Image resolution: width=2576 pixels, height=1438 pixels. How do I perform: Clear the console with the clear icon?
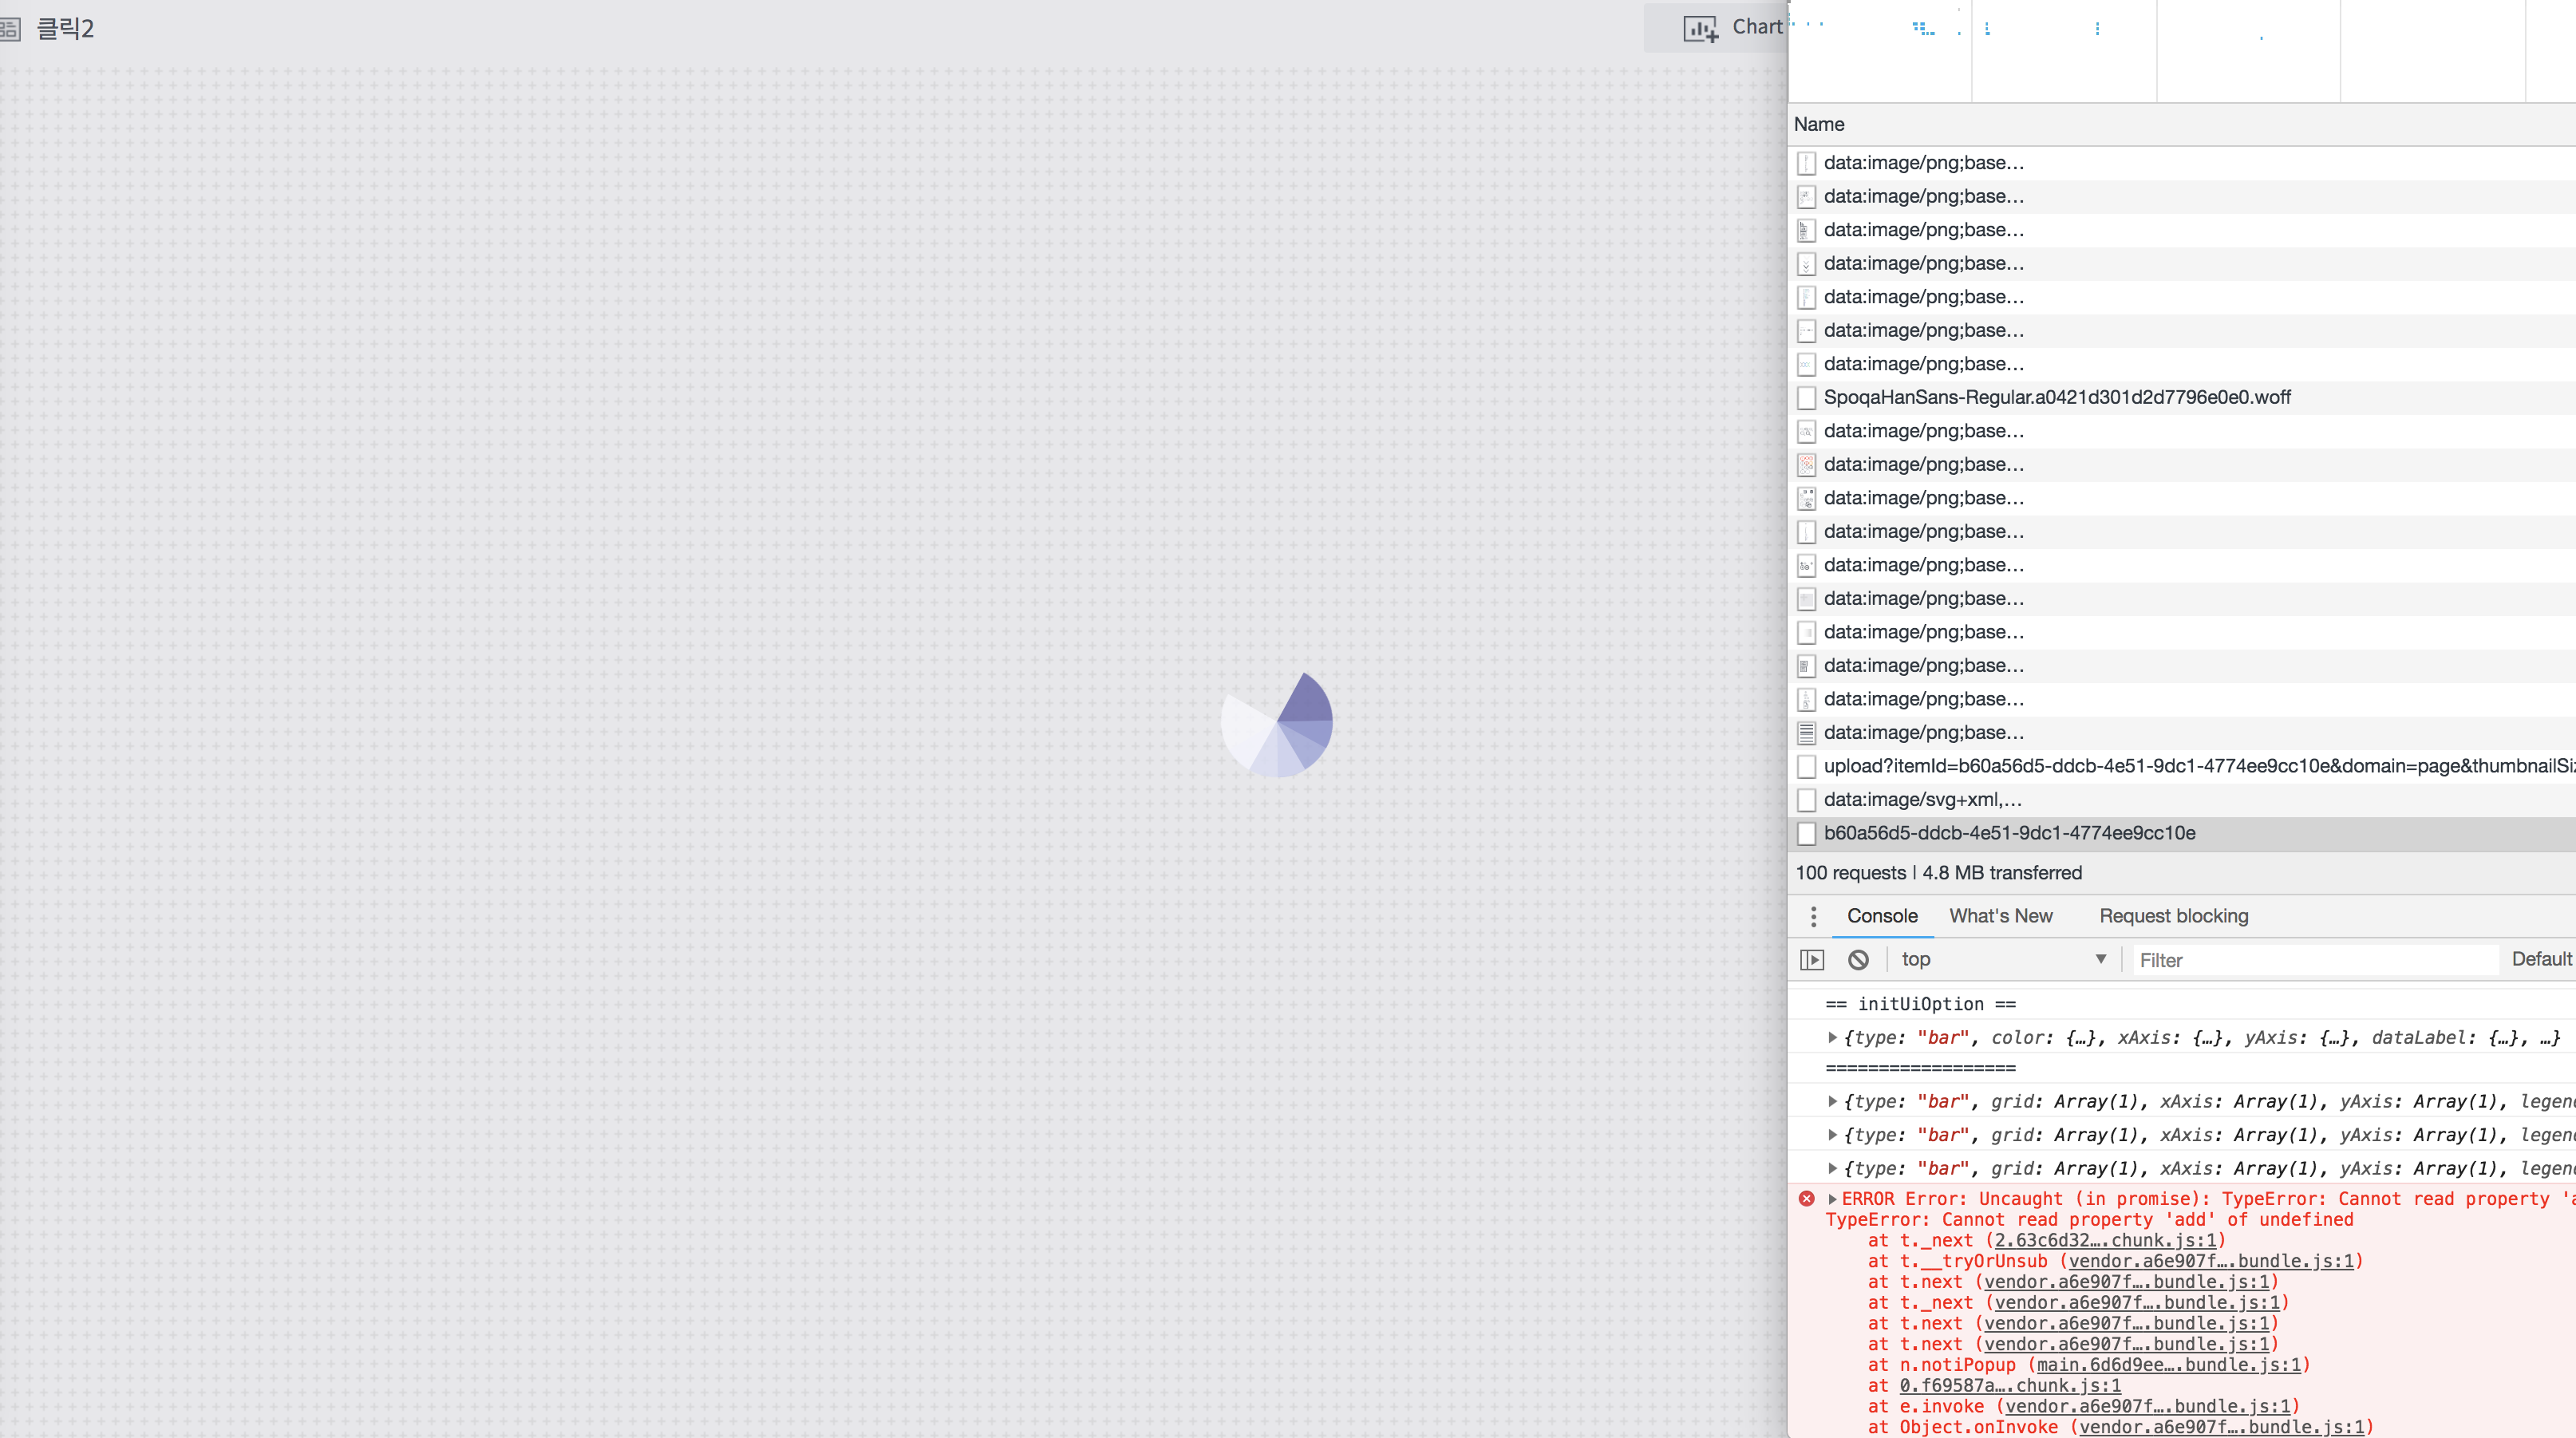pos(1858,959)
